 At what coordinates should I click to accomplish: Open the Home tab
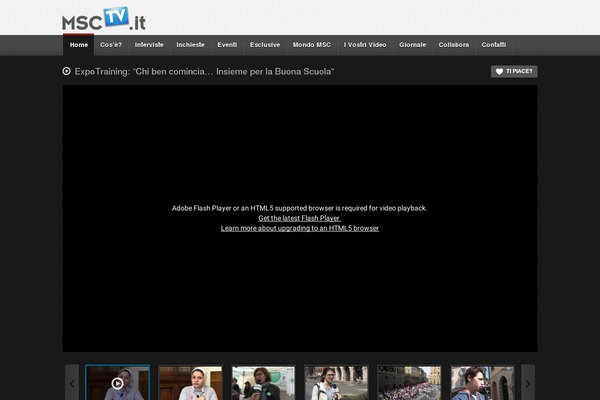click(x=79, y=45)
